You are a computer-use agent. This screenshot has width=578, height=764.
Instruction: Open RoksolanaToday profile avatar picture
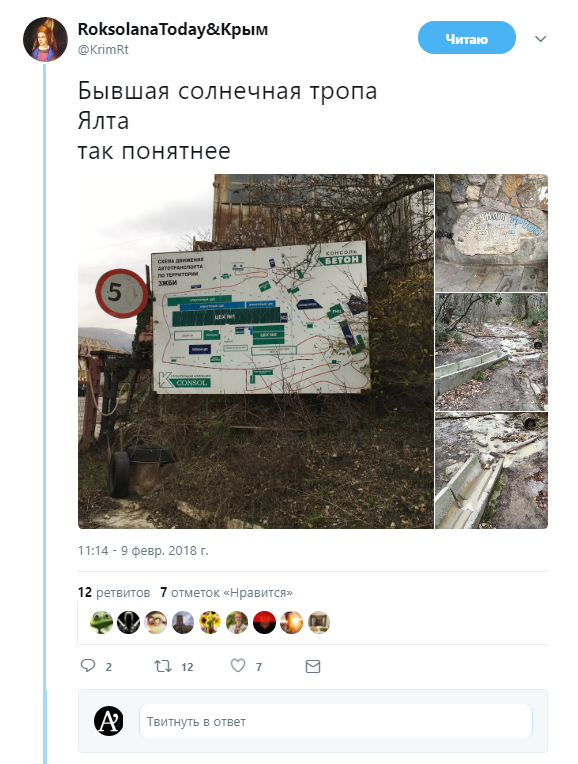(x=45, y=39)
